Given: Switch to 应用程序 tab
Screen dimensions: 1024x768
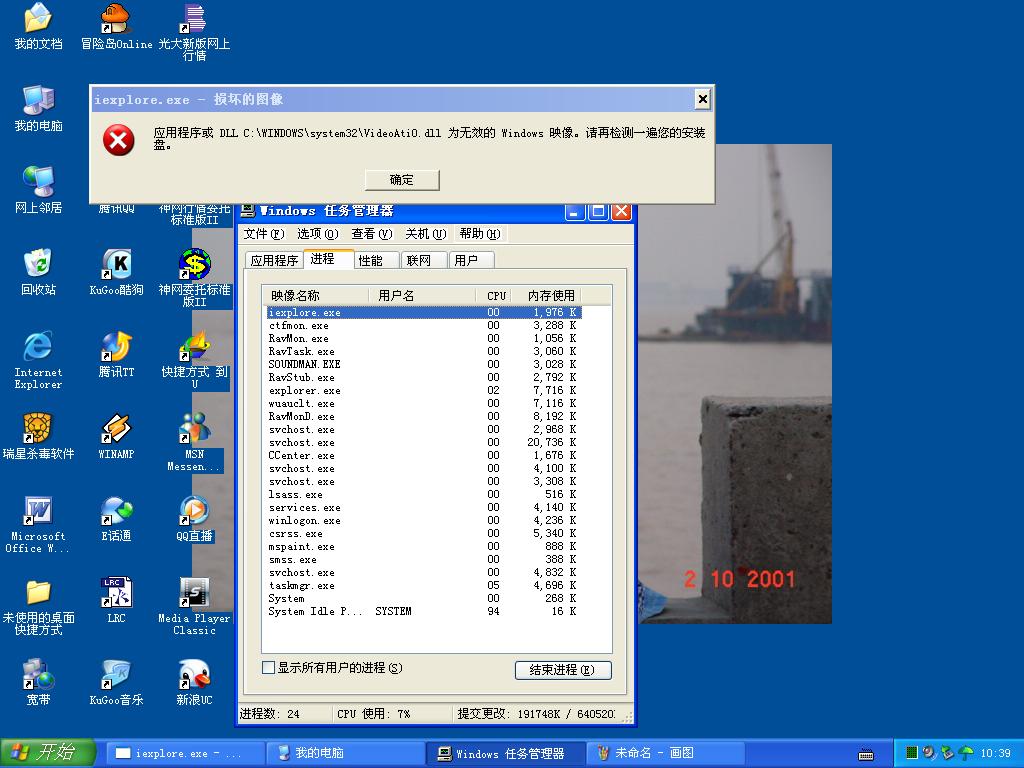Looking at the screenshot, I should pos(274,261).
